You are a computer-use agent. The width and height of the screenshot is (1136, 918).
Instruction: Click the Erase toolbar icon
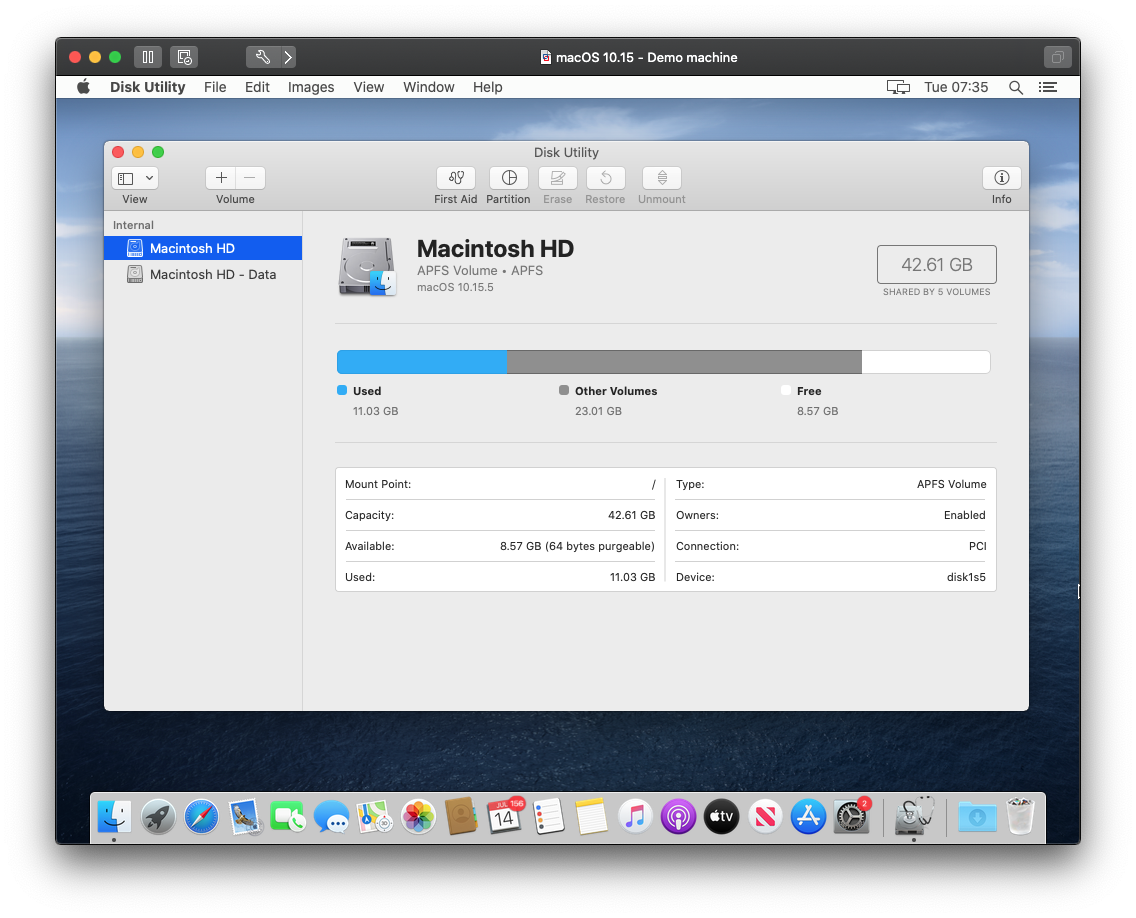click(558, 178)
